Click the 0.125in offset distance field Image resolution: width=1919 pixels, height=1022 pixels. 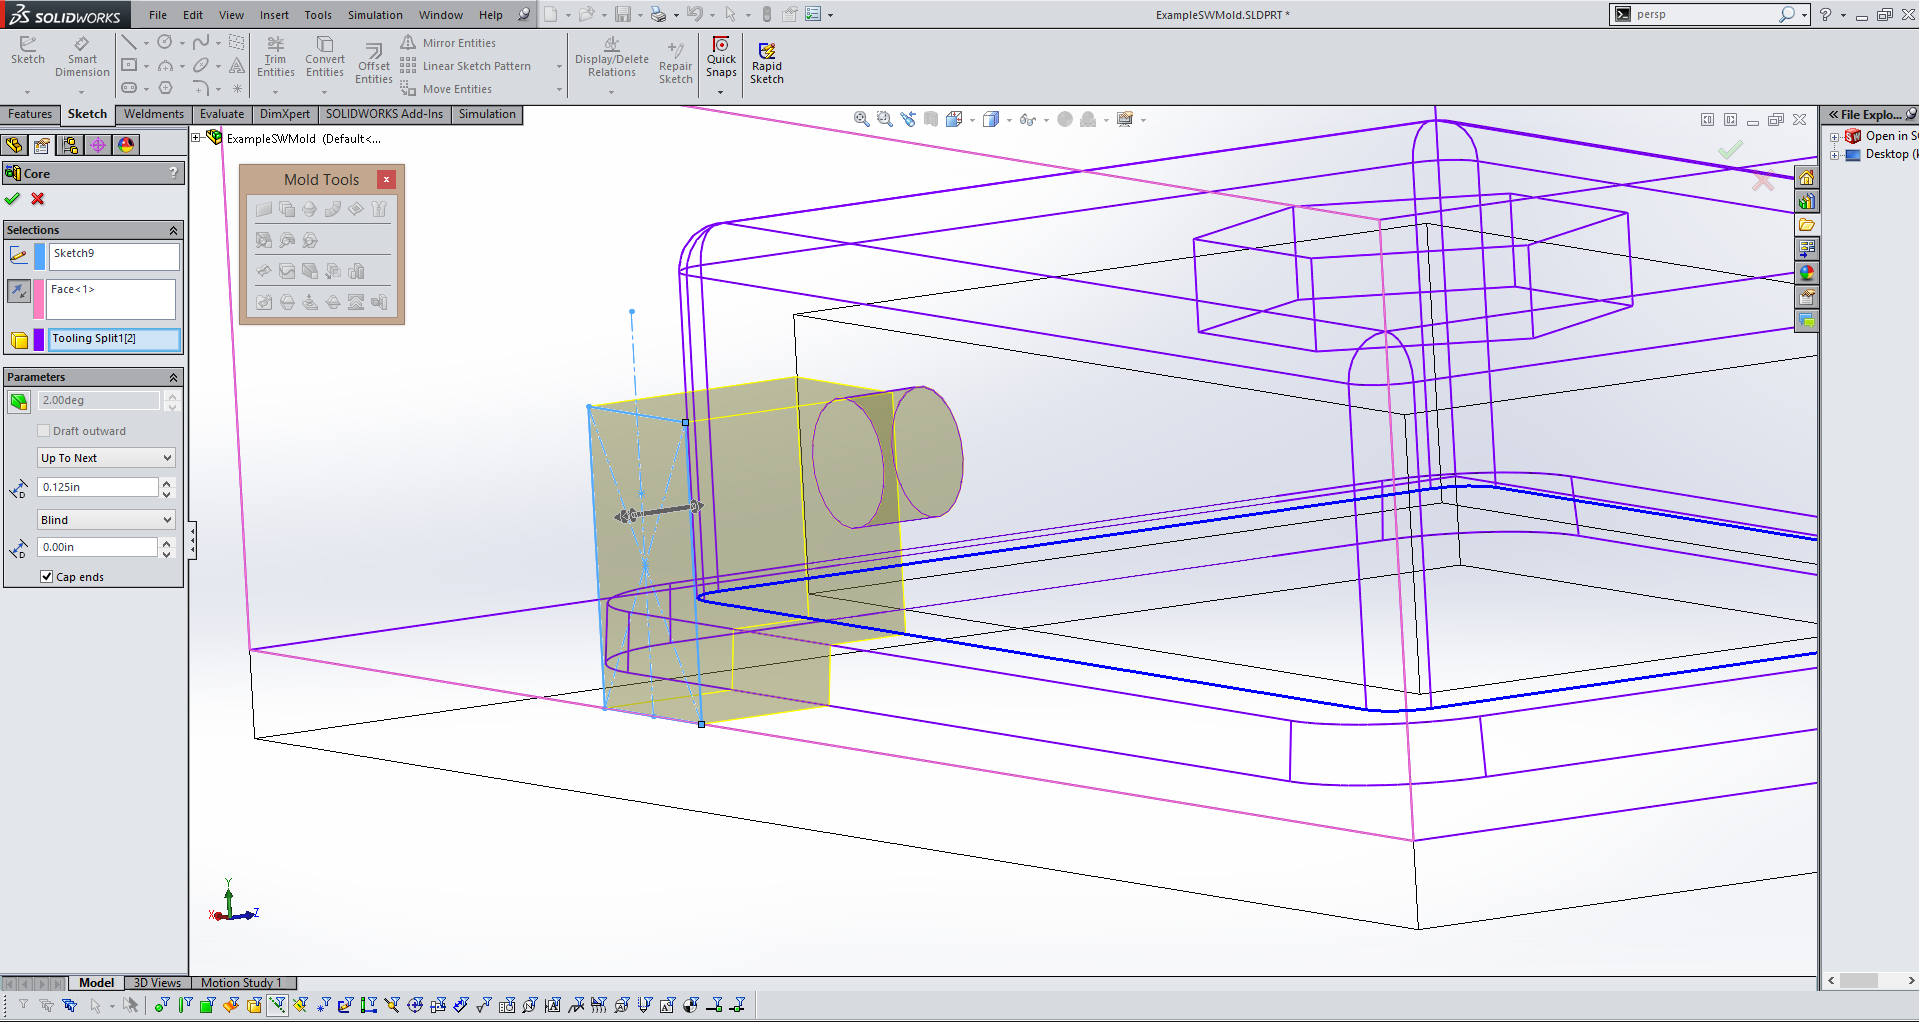98,487
